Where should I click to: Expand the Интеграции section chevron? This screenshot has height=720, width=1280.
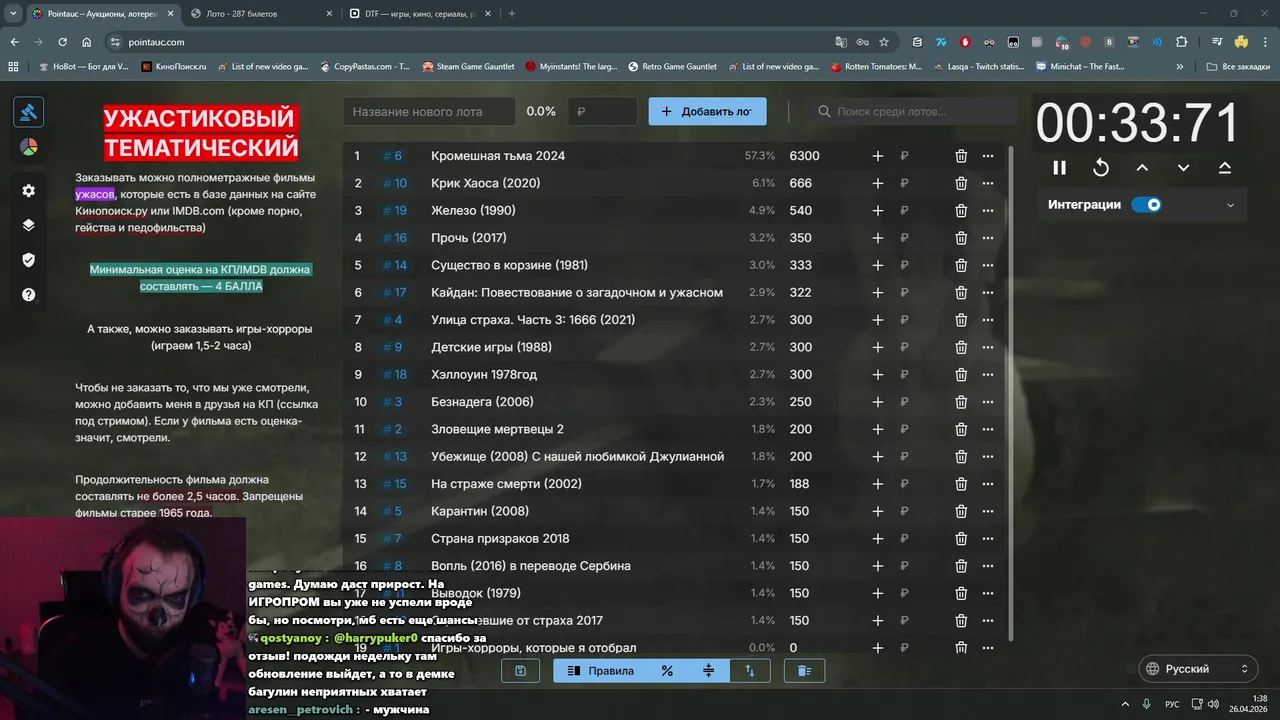tap(1230, 205)
